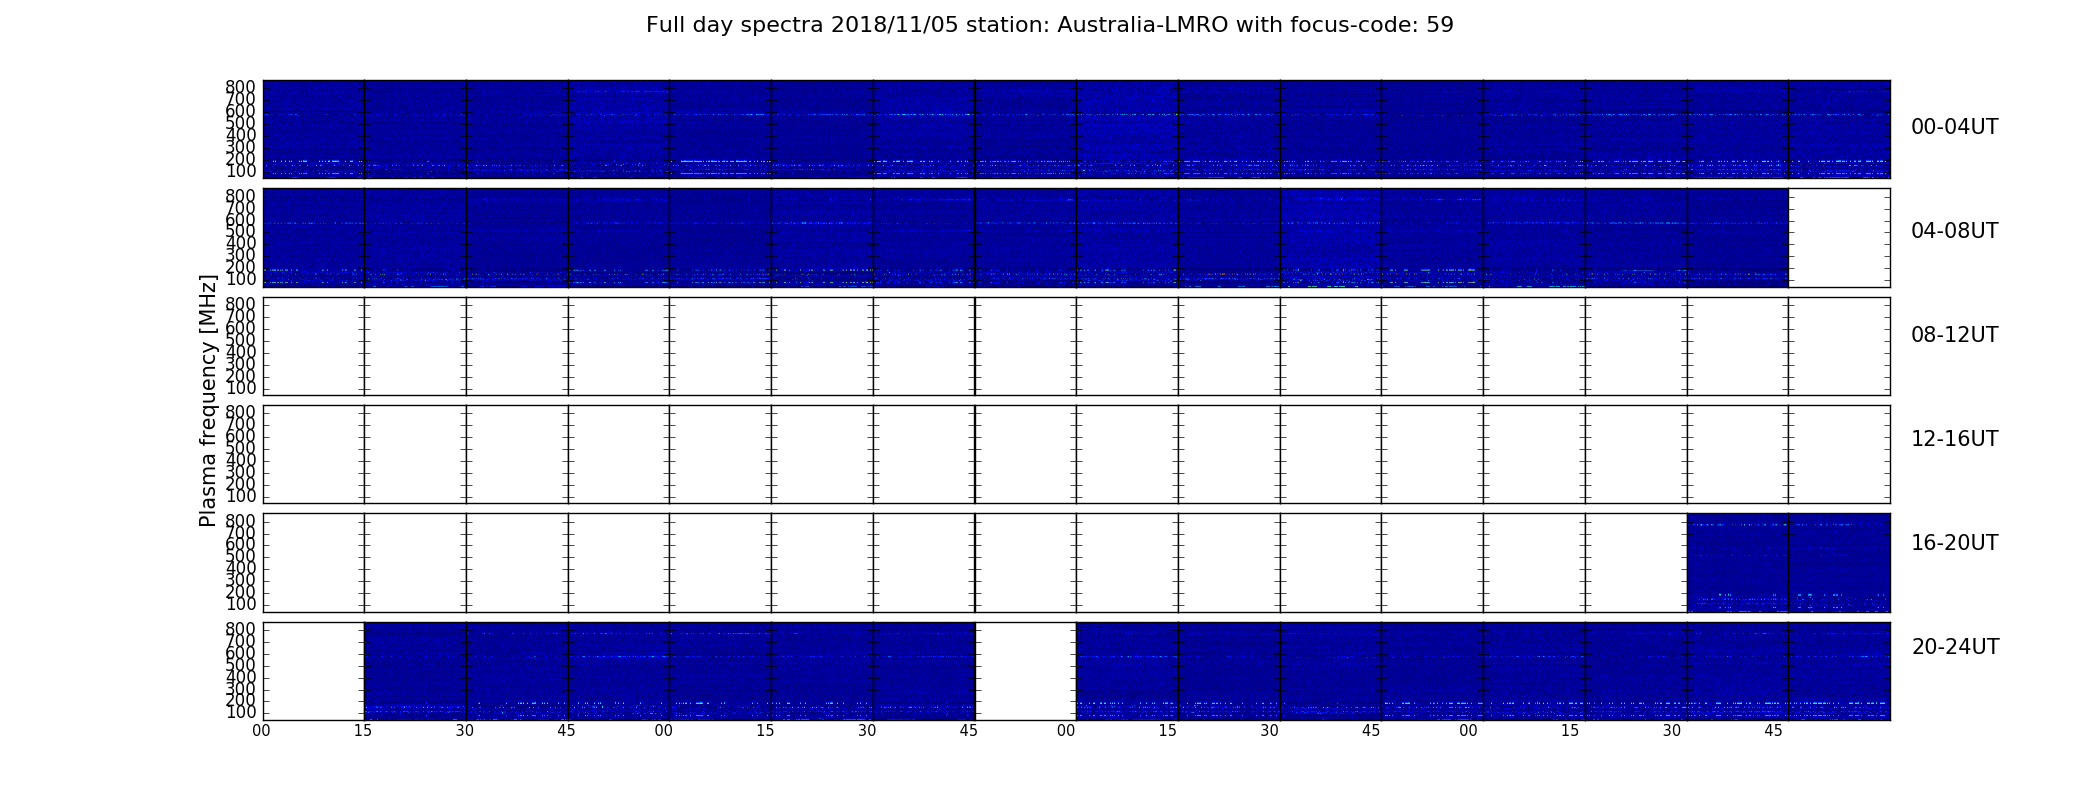Click the "Plasma frequency [MHz]" axis label

point(208,400)
